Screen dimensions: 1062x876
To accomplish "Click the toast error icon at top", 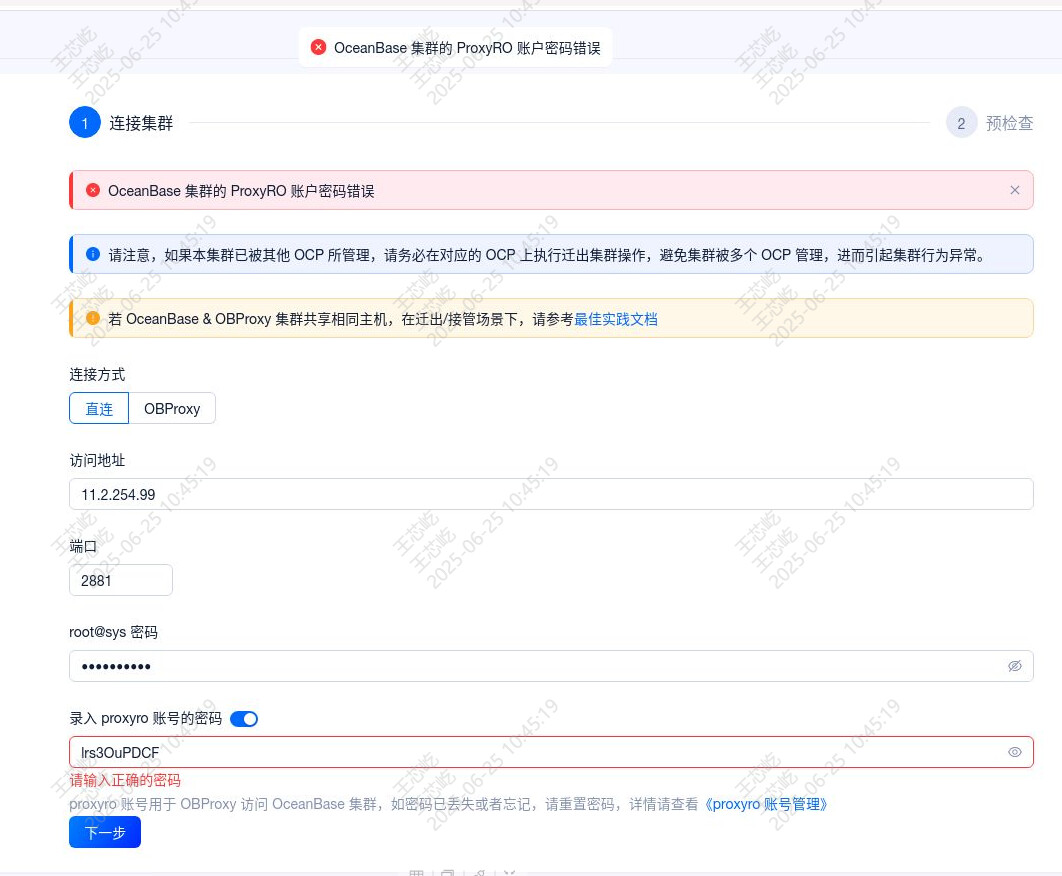I will [318, 47].
